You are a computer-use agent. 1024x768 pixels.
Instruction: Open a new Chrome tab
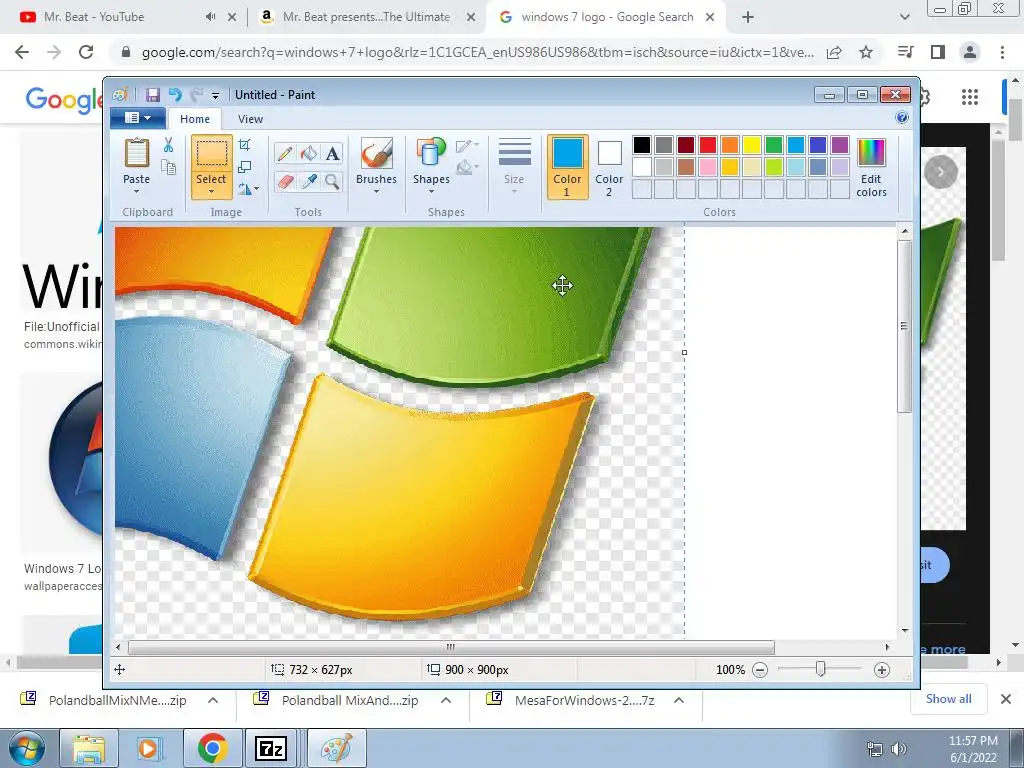click(748, 18)
